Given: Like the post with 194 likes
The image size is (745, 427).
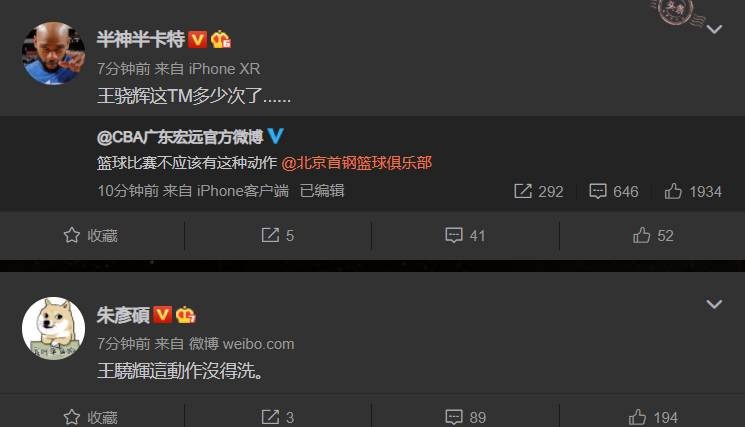Looking at the screenshot, I should coord(653,417).
